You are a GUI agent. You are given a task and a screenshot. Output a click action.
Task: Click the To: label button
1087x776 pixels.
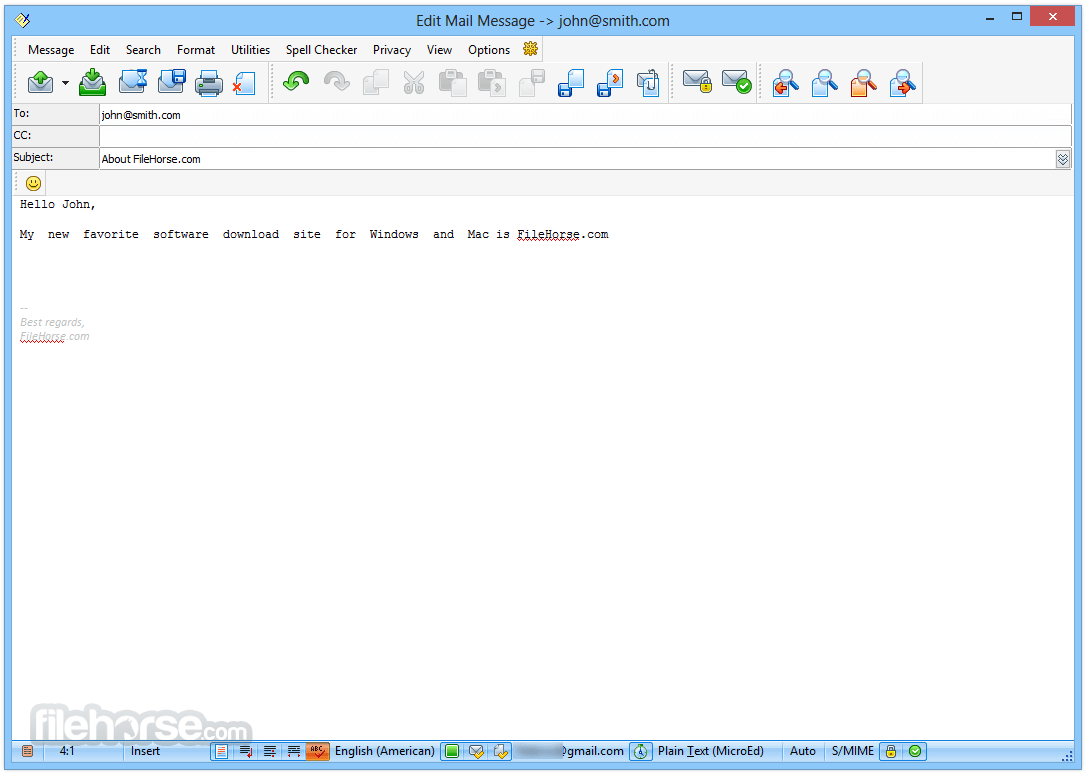(x=55, y=114)
